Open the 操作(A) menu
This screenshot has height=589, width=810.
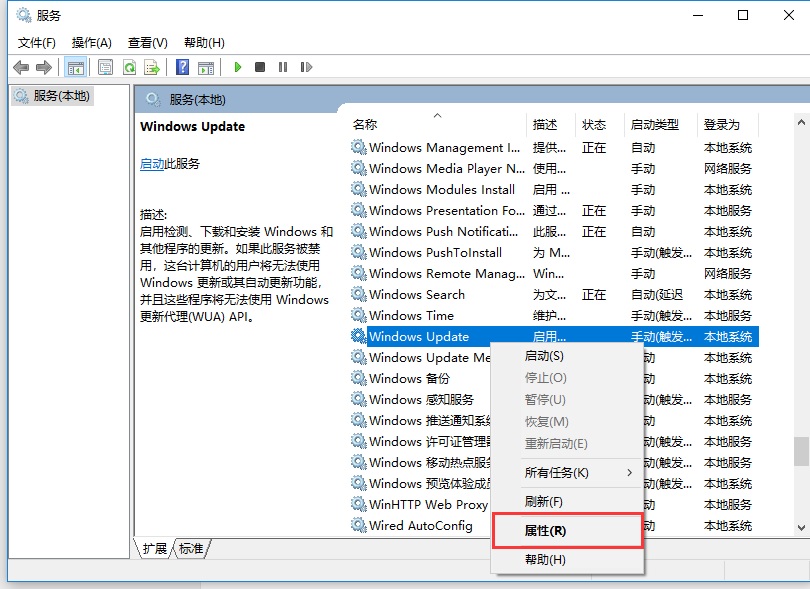coord(91,43)
